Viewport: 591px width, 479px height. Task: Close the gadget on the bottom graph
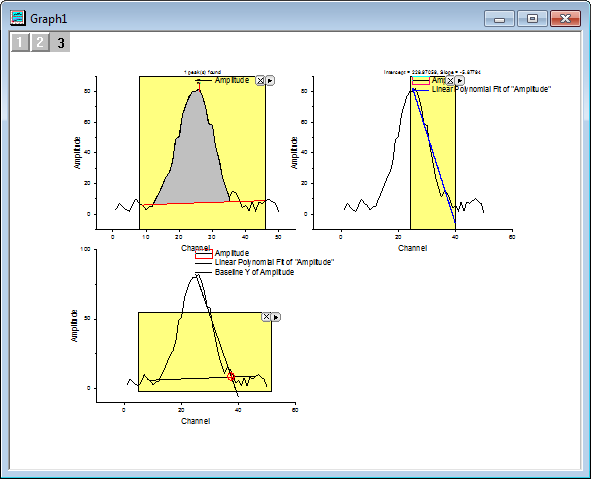tap(266, 317)
